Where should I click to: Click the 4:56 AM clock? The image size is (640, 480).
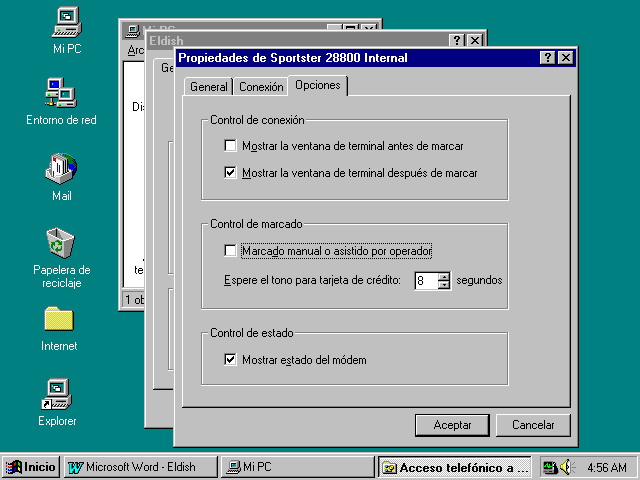607,467
